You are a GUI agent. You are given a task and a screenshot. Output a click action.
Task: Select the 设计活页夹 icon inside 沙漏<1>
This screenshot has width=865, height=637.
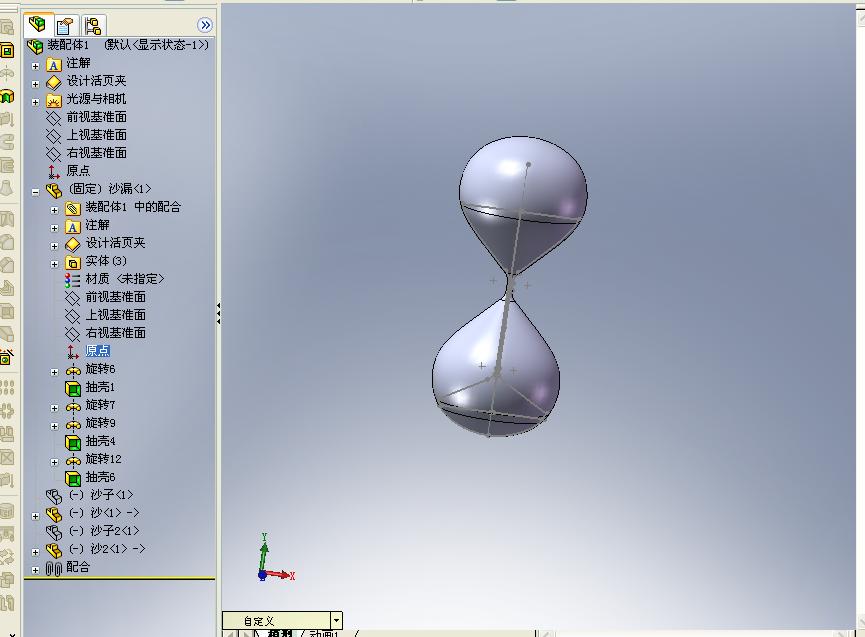click(x=73, y=244)
